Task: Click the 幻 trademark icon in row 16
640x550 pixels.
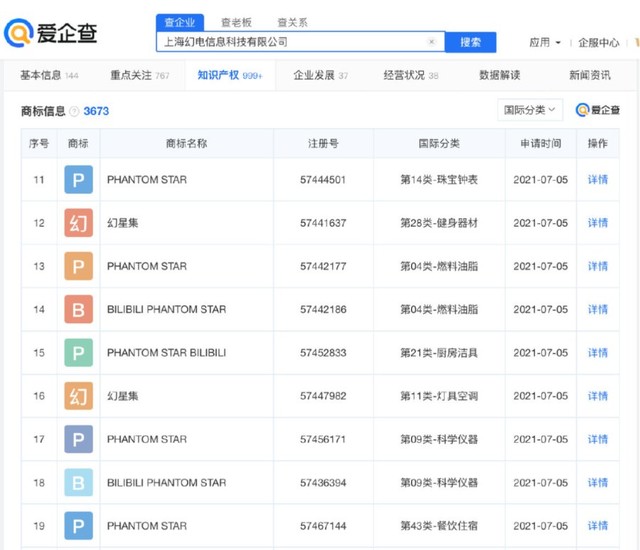Action: tap(78, 396)
